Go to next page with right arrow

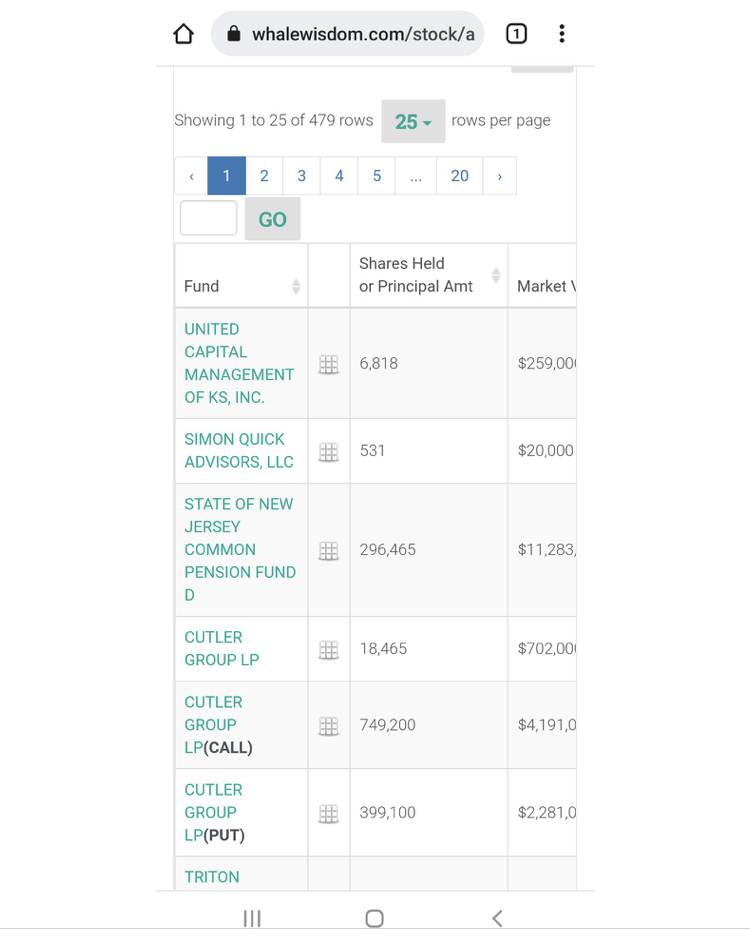(x=499, y=176)
